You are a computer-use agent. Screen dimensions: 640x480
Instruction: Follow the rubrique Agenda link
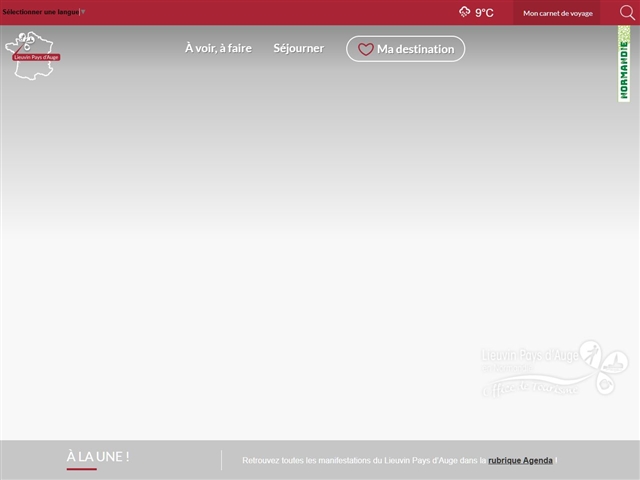[521, 460]
